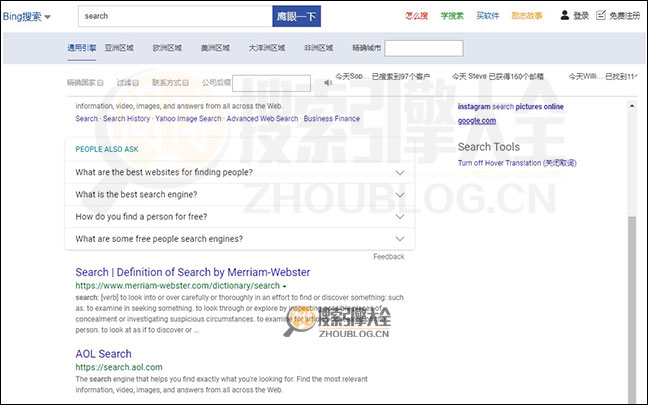Click the free registration pencil icon
This screenshot has width=648, height=405.
(601, 15)
